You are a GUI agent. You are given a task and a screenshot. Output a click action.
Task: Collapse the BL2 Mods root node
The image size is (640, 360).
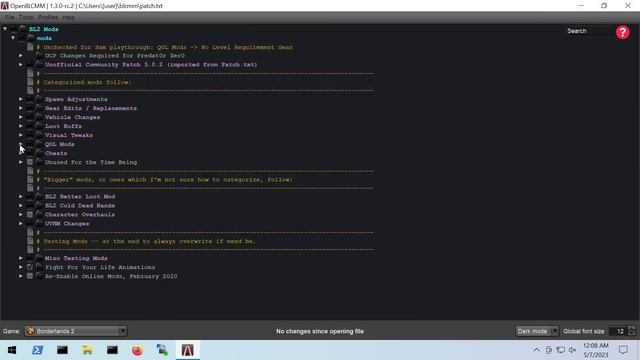point(5,29)
